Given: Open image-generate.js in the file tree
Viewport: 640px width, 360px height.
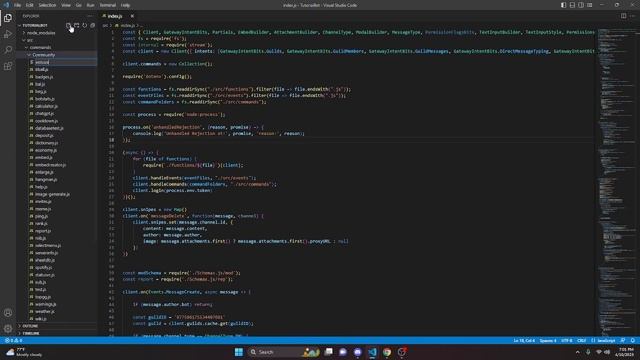Looking at the screenshot, I should pos(52,194).
